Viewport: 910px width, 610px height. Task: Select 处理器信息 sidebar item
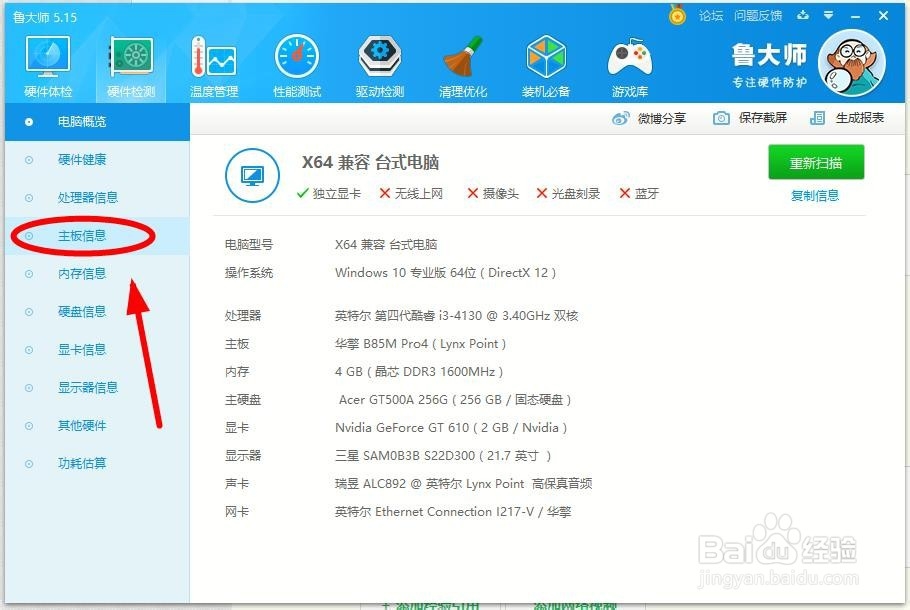pyautogui.click(x=98, y=198)
